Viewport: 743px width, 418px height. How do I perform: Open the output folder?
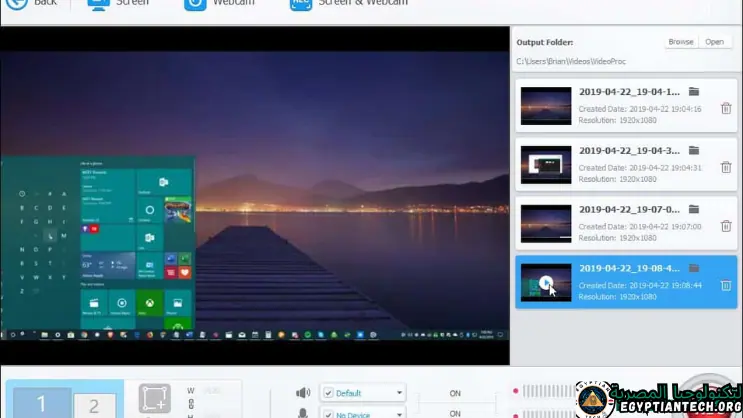tap(714, 42)
